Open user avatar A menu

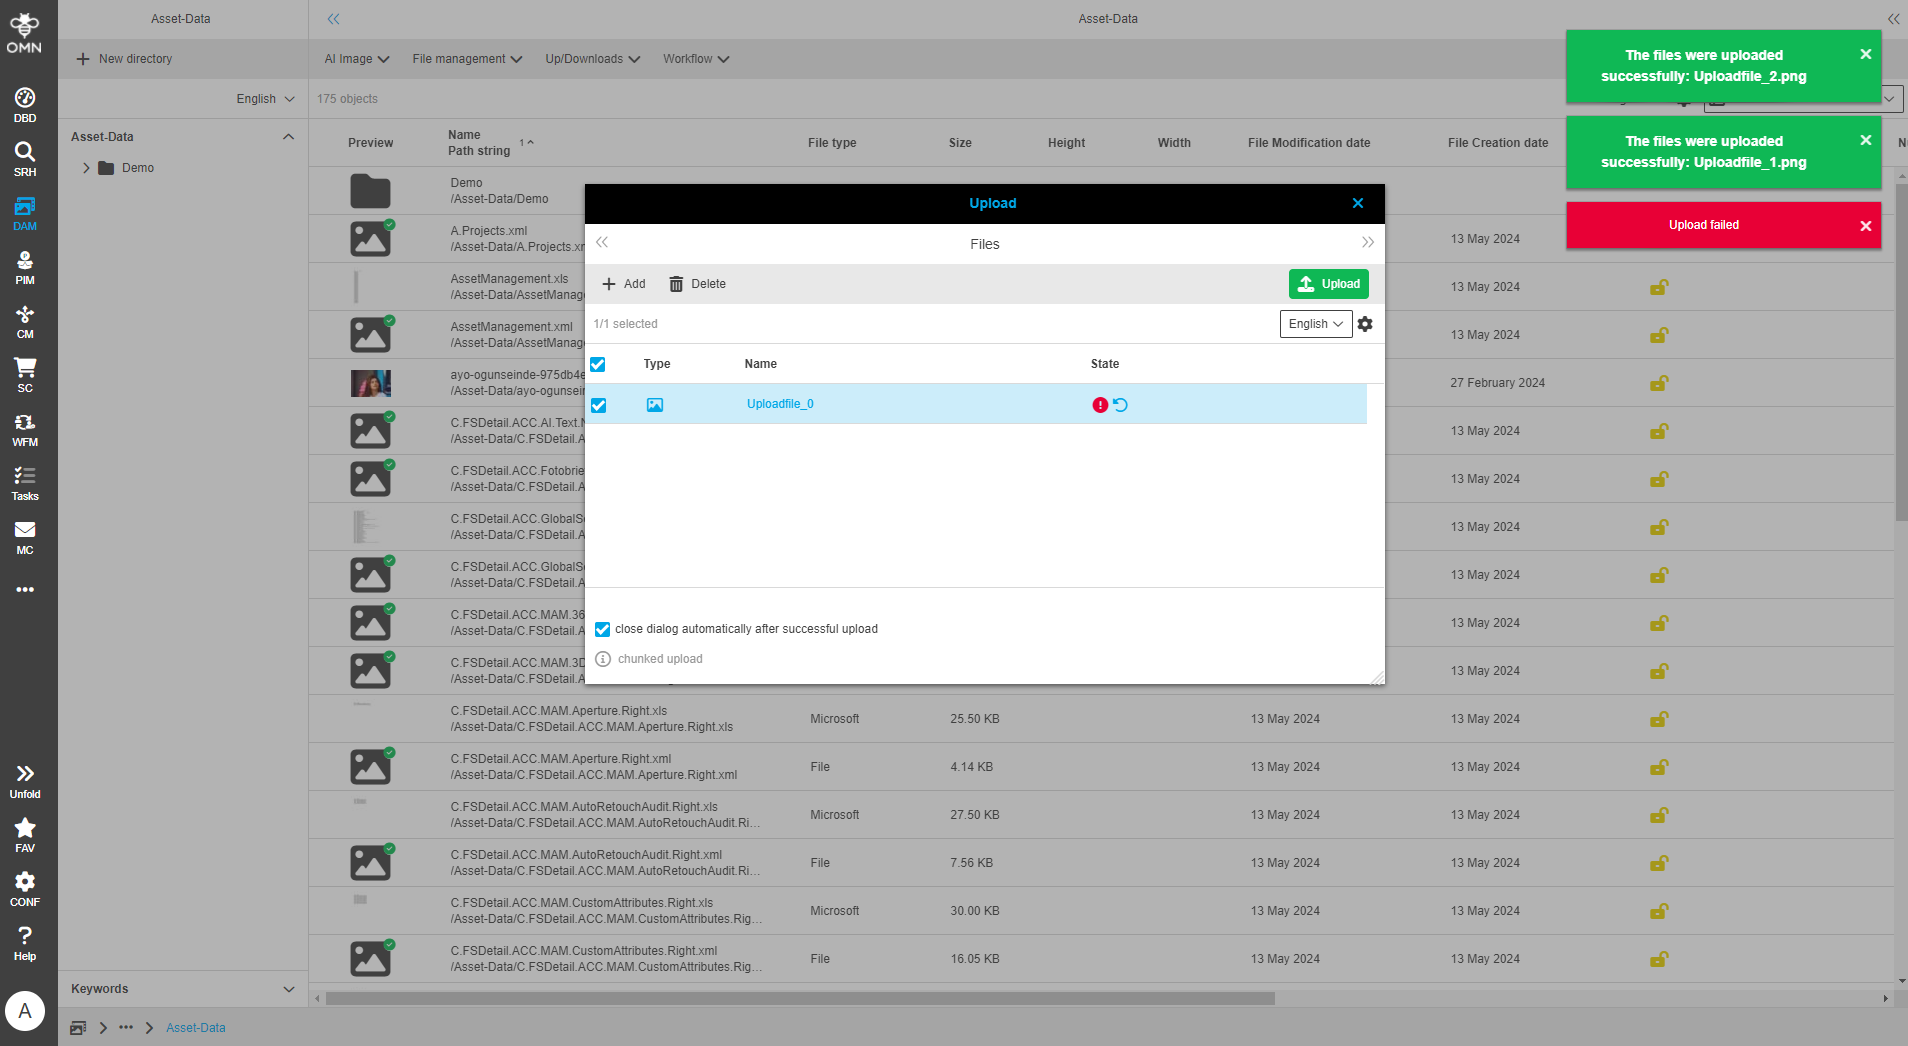click(x=25, y=1011)
